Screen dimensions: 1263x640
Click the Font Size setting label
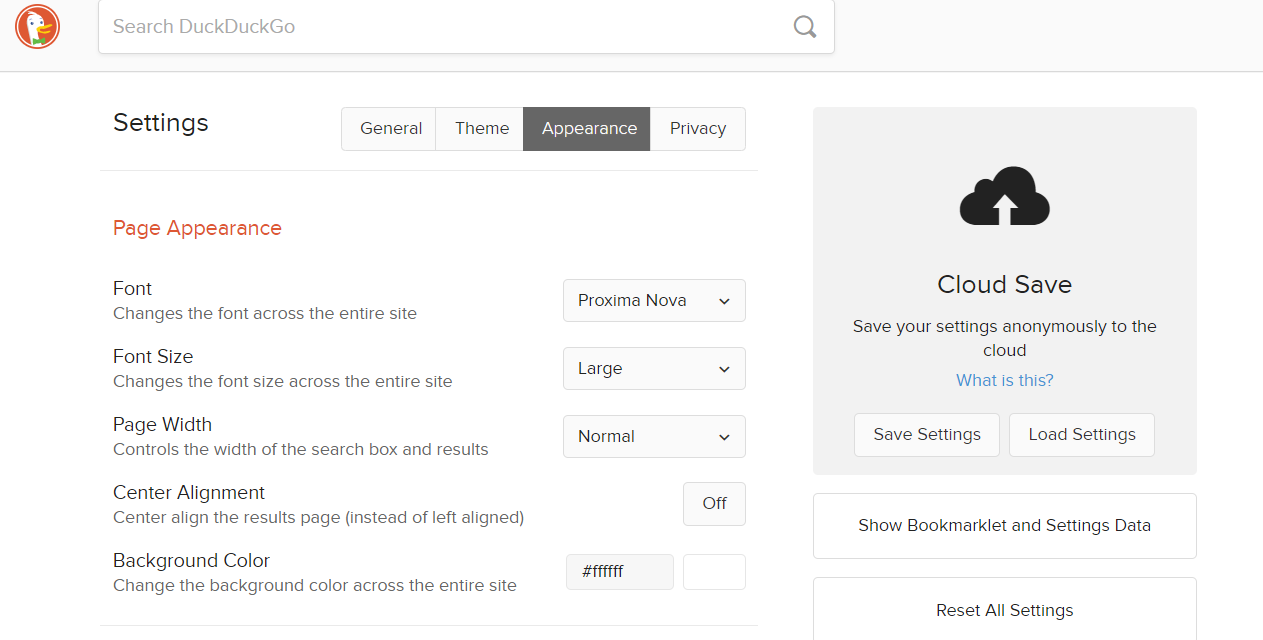(x=153, y=357)
